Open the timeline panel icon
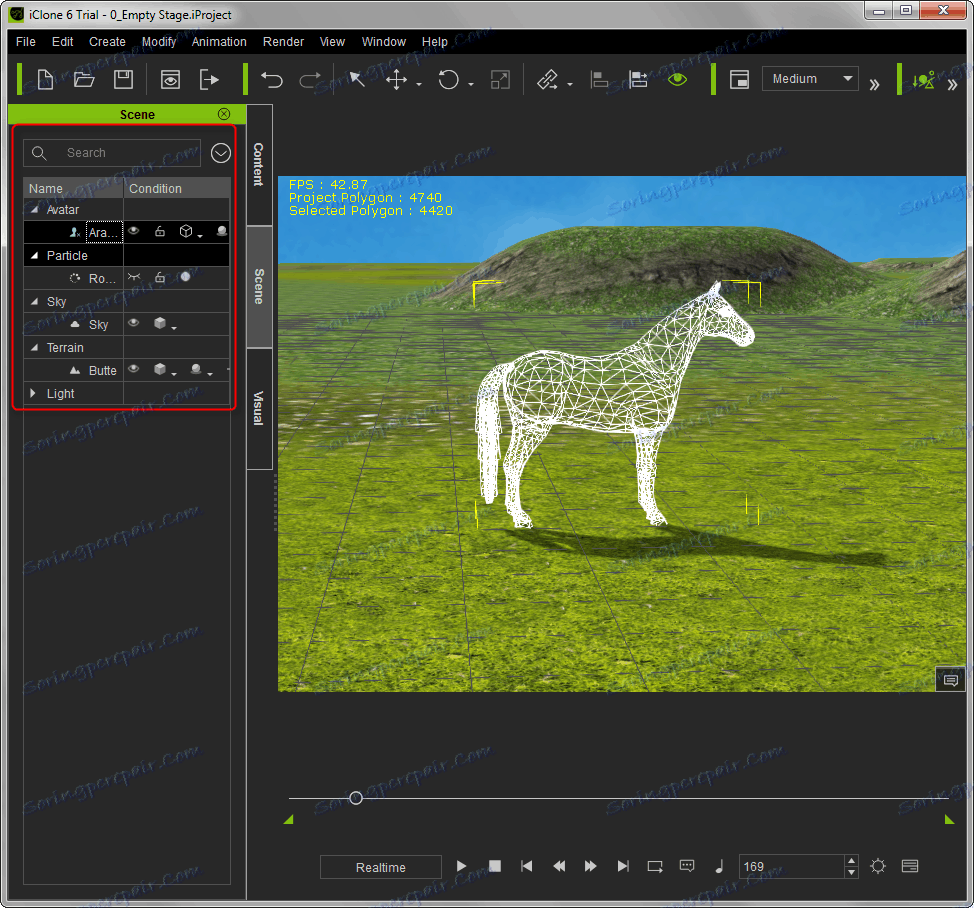 909,866
